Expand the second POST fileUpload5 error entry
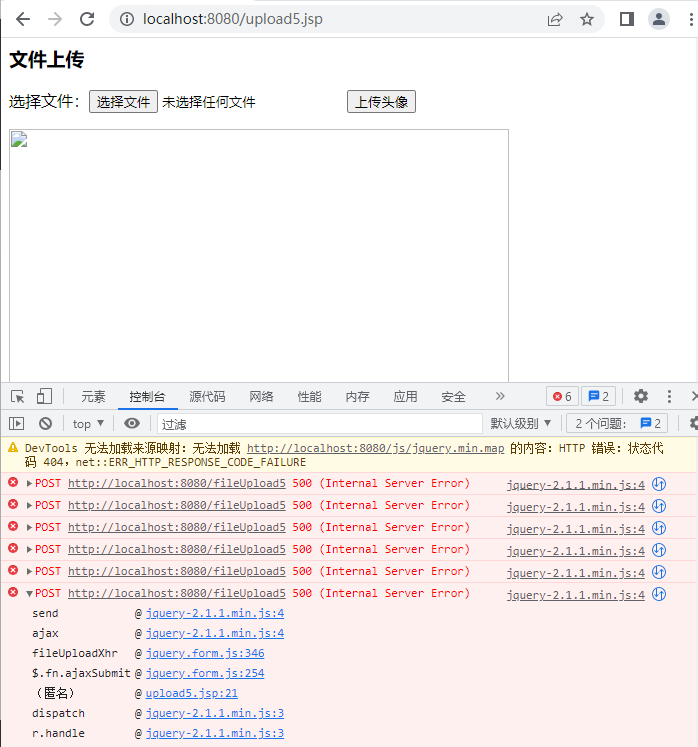This screenshot has height=747, width=698. pos(29,505)
